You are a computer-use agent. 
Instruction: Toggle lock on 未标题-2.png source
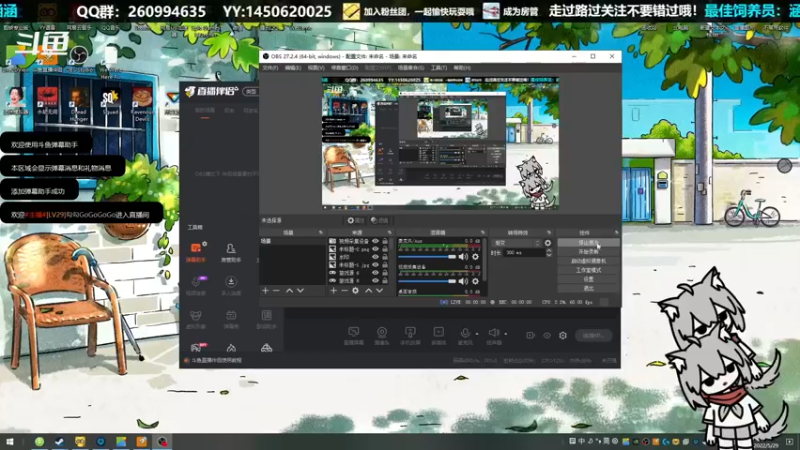[385, 249]
